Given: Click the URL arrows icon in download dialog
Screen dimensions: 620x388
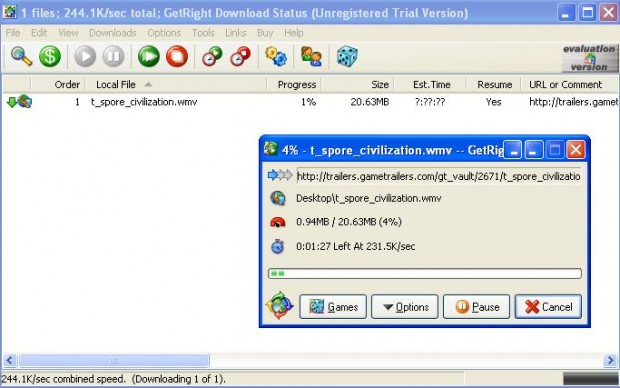Looking at the screenshot, I should pos(280,175).
